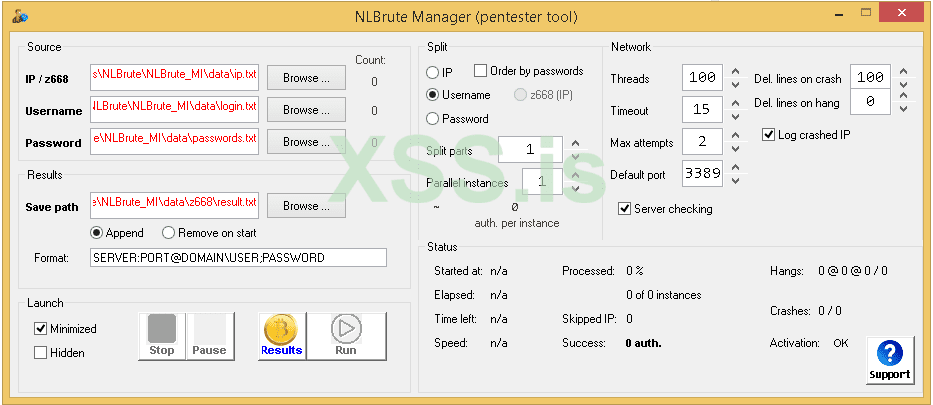
Task: Open Results with the bitcoin coin icon
Action: [x=281, y=336]
